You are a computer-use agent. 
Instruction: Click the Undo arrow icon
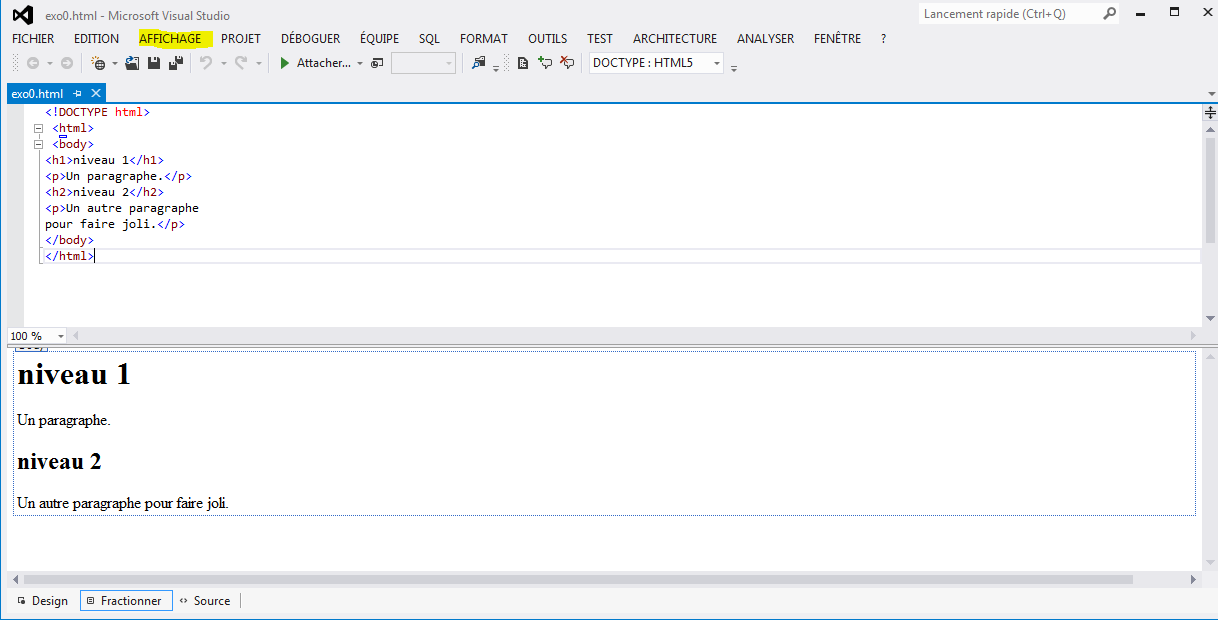[206, 63]
